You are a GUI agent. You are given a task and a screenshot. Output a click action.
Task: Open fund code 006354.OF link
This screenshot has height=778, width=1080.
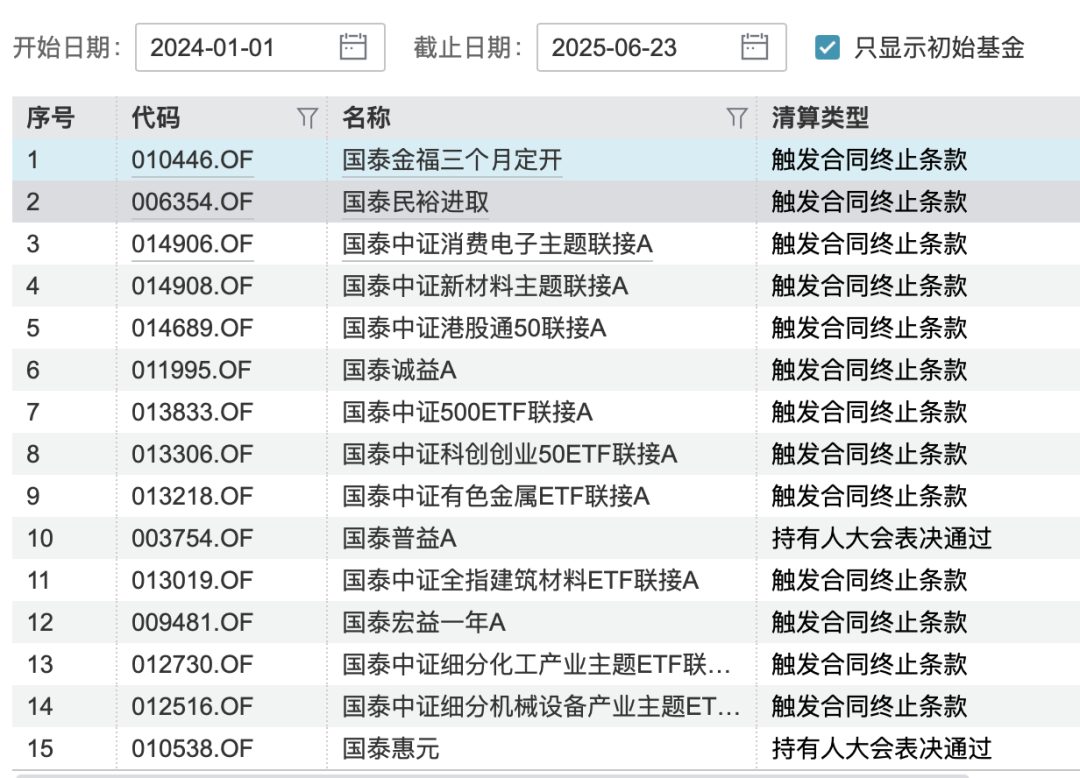tap(192, 202)
